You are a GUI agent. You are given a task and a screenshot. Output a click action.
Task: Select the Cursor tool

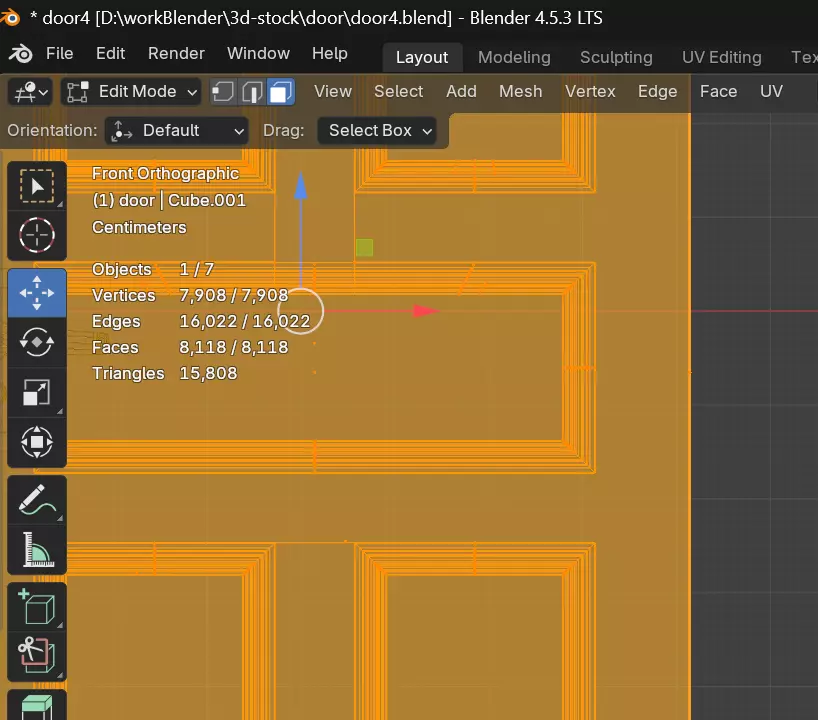37,235
